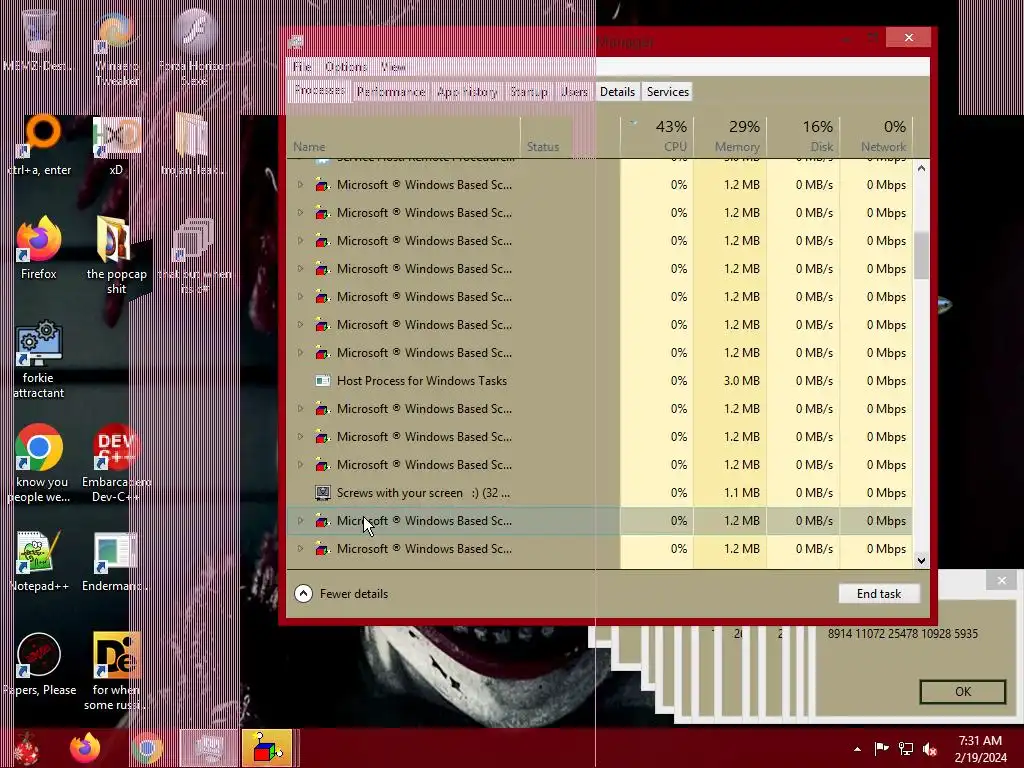Click the Firefox icon in the taskbar
The height and width of the screenshot is (768, 1024).
[x=85, y=748]
